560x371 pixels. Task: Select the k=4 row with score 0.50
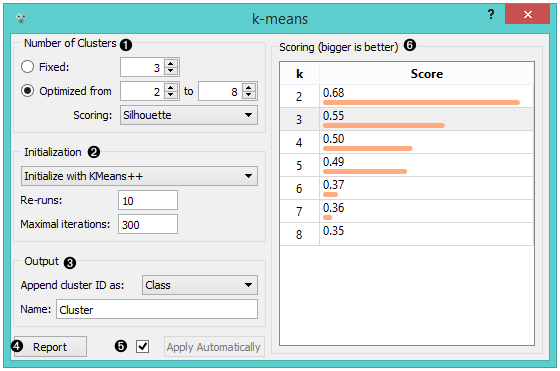(x=407, y=142)
